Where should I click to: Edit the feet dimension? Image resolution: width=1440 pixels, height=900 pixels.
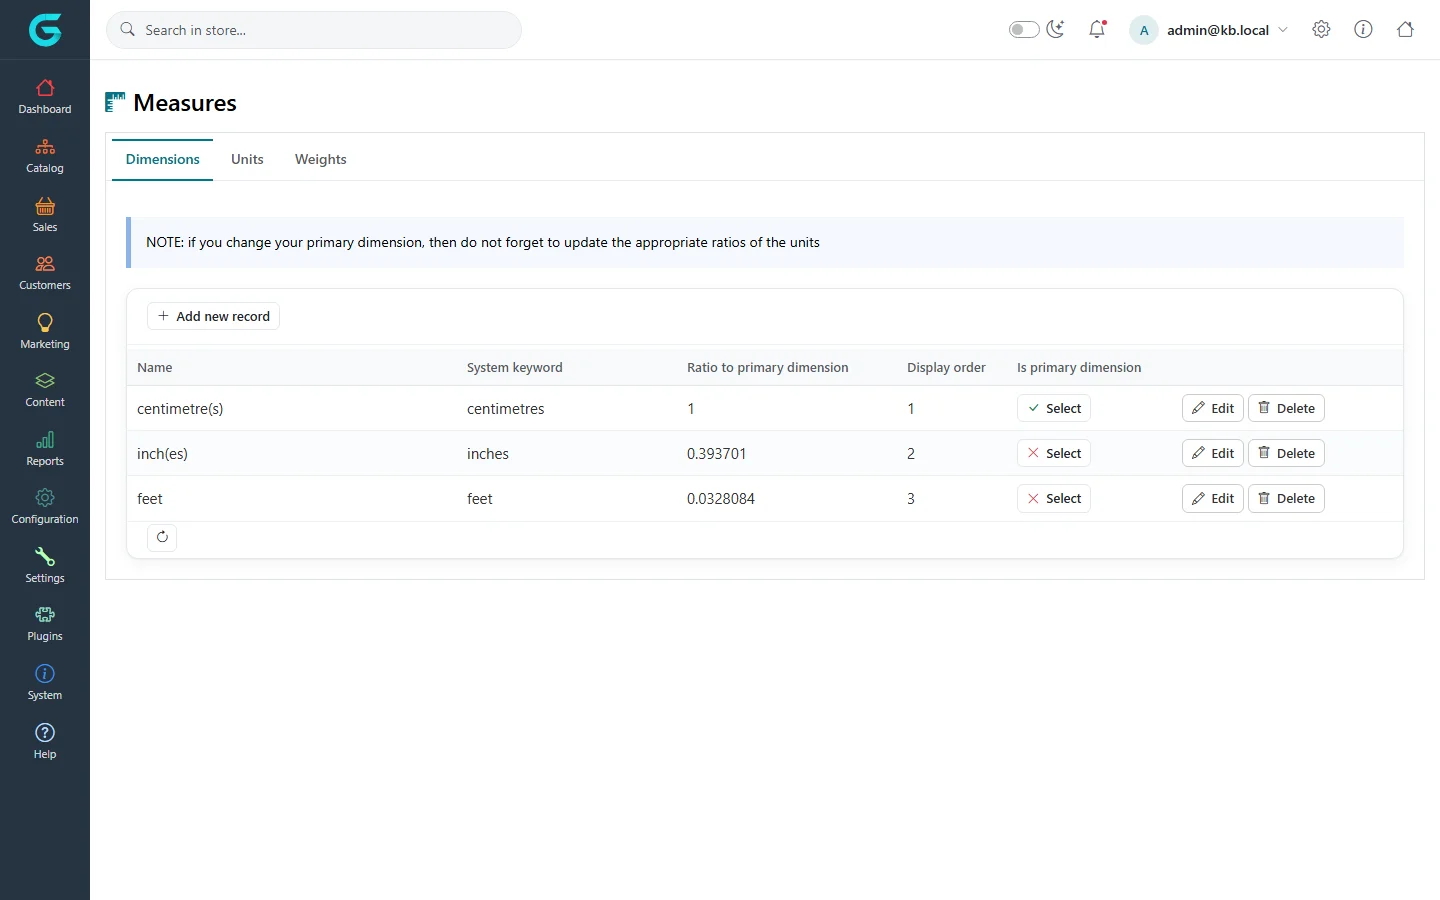tap(1212, 498)
